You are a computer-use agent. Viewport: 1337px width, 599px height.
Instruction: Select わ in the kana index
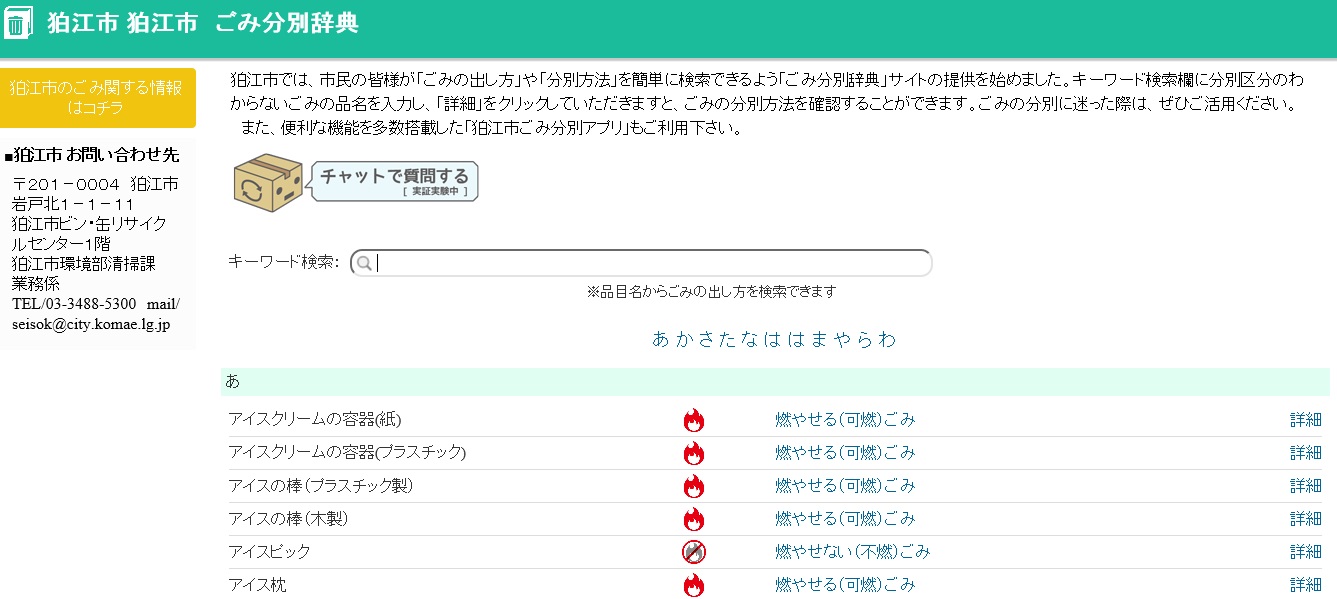888,339
